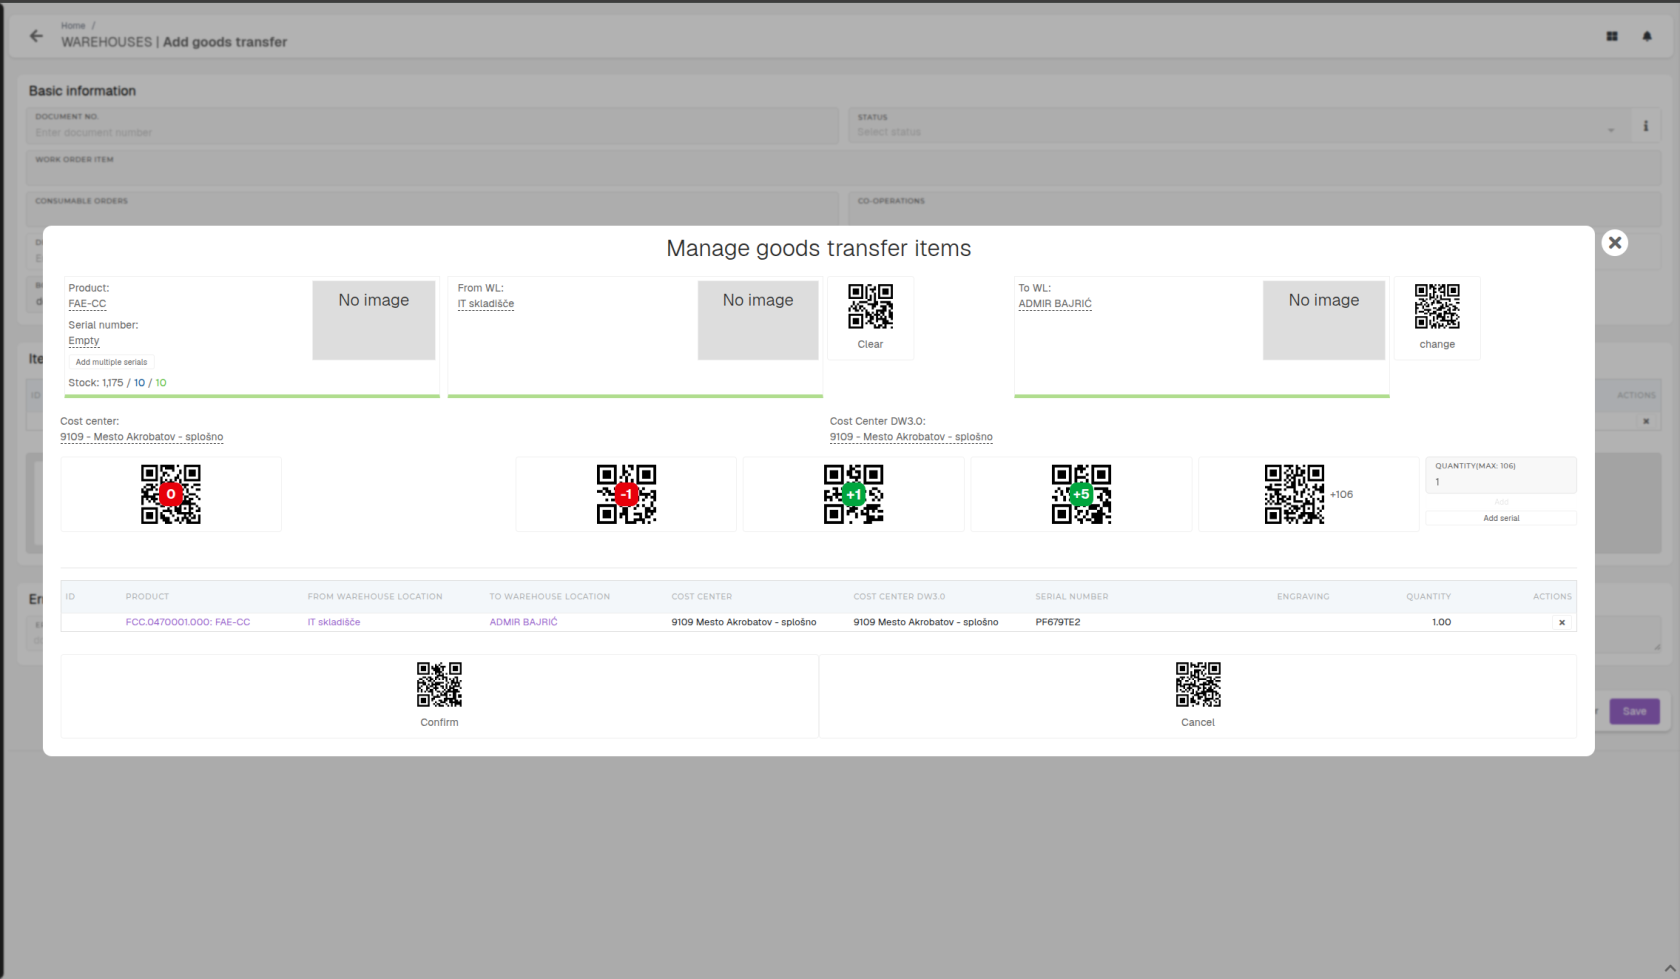This screenshot has height=979, width=1680.
Task: Go back using the arrow icon
Action: tap(36, 36)
